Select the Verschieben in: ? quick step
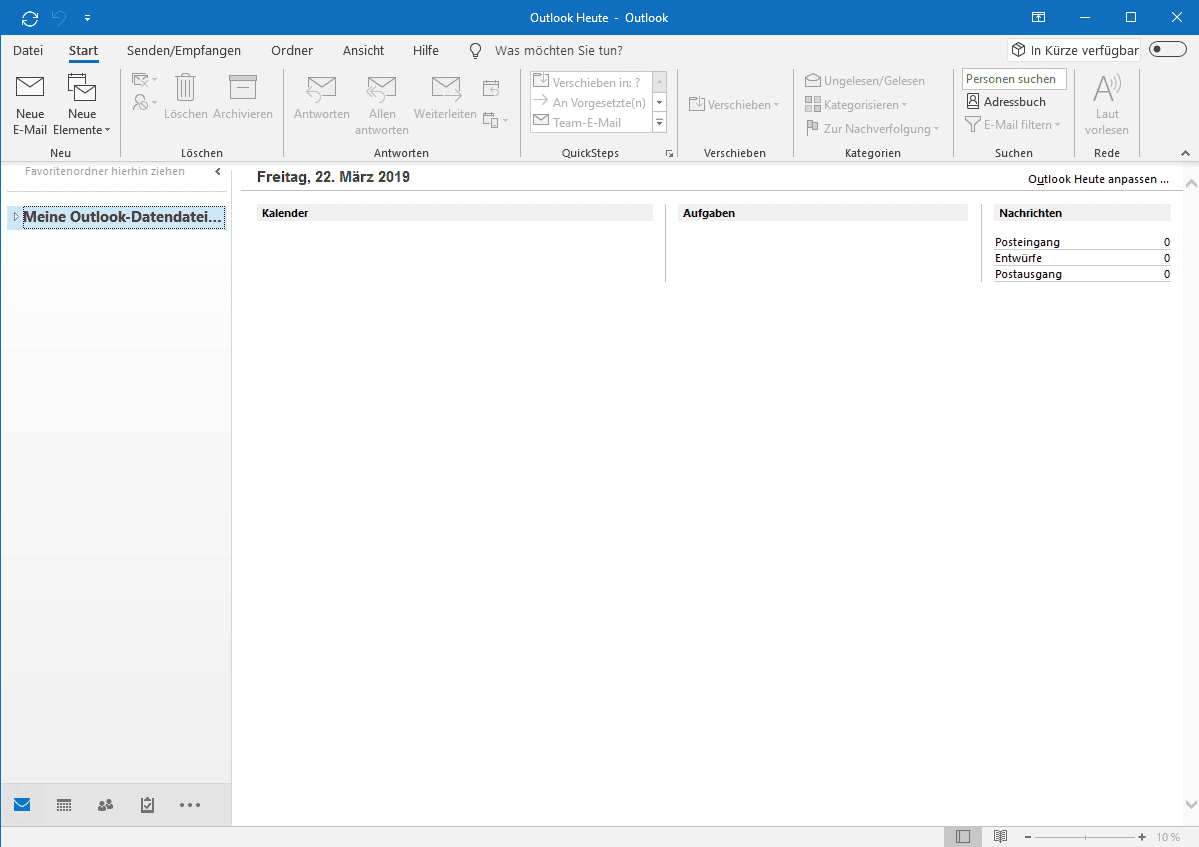The image size is (1199, 847). pos(590,82)
